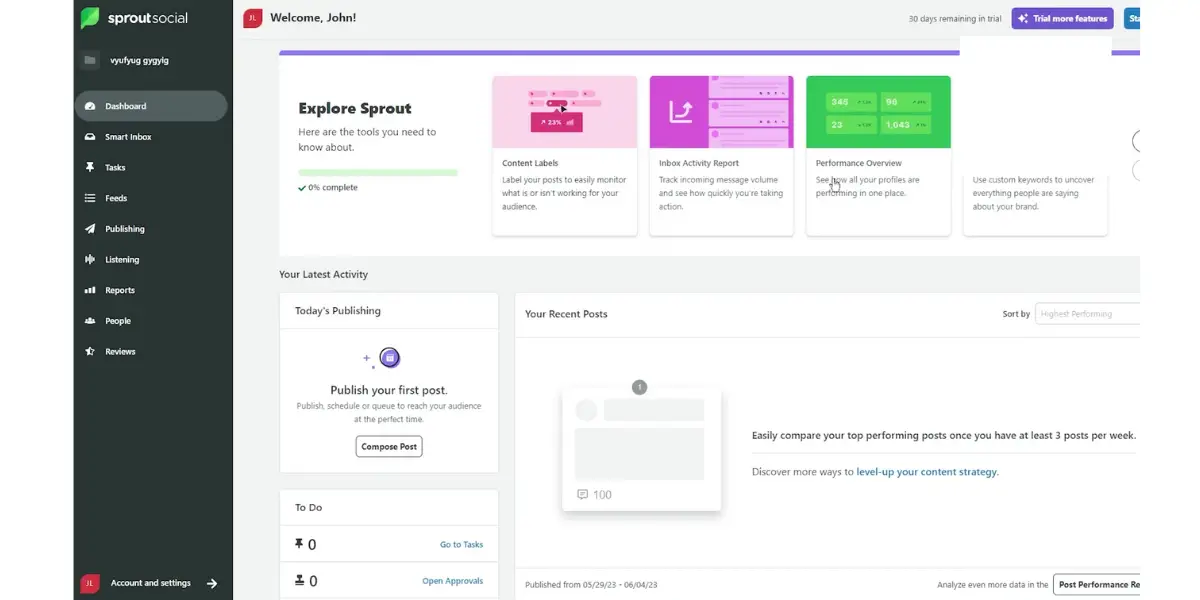The height and width of the screenshot is (600, 1200).
Task: Click the Post Performance Report button
Action: [x=1096, y=584]
